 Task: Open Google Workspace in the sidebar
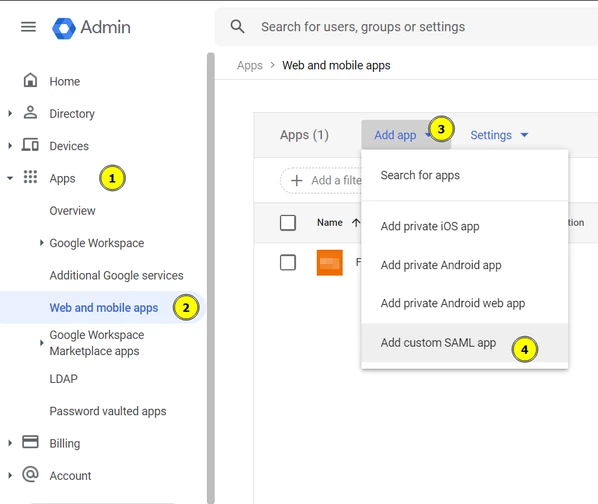click(96, 243)
